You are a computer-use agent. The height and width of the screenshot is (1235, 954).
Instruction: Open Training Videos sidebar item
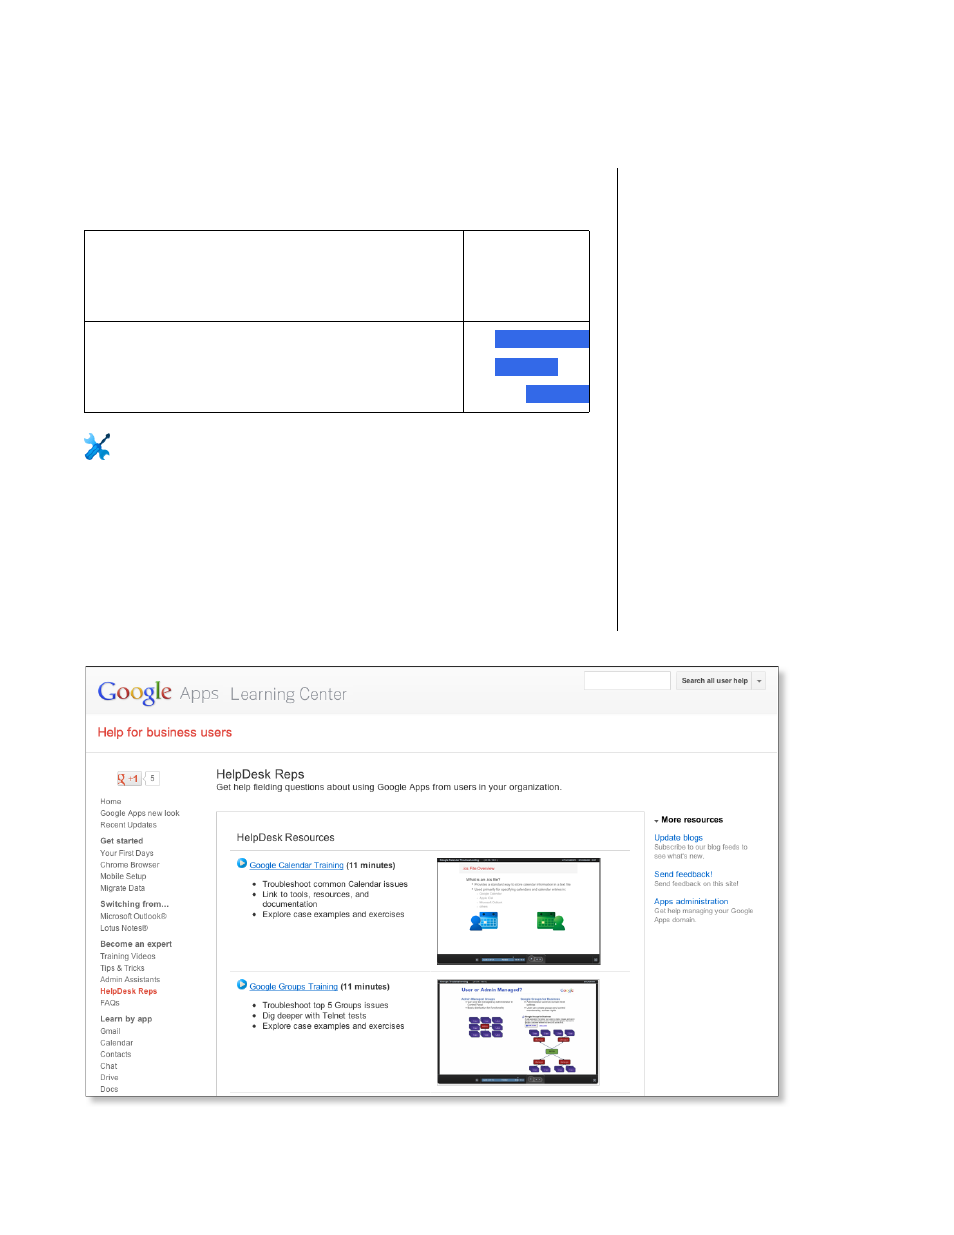[128, 956]
